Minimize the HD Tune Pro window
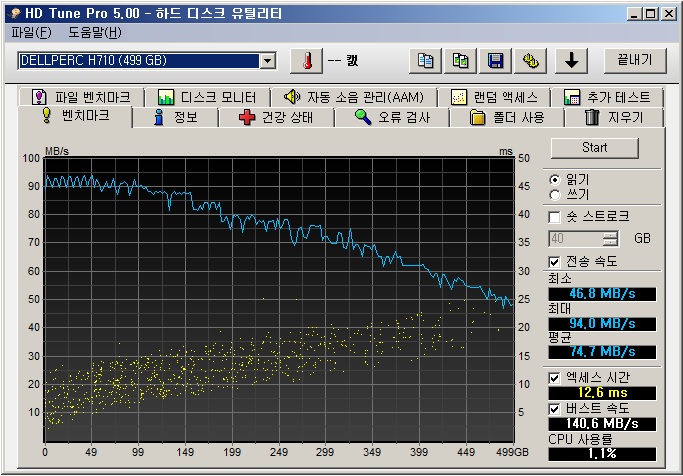Viewport: 683px width, 476px height. point(634,14)
